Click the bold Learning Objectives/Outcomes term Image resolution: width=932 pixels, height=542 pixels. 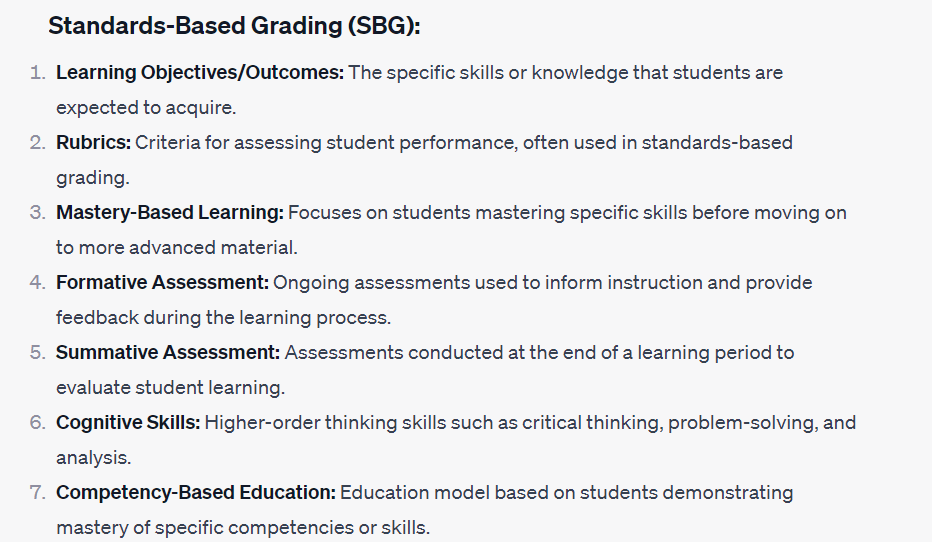pos(200,73)
